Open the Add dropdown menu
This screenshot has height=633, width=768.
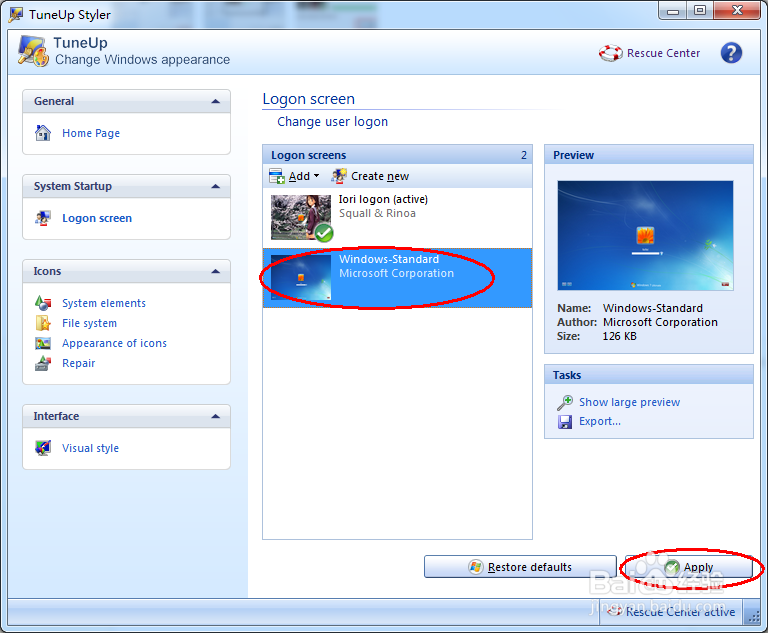point(295,176)
